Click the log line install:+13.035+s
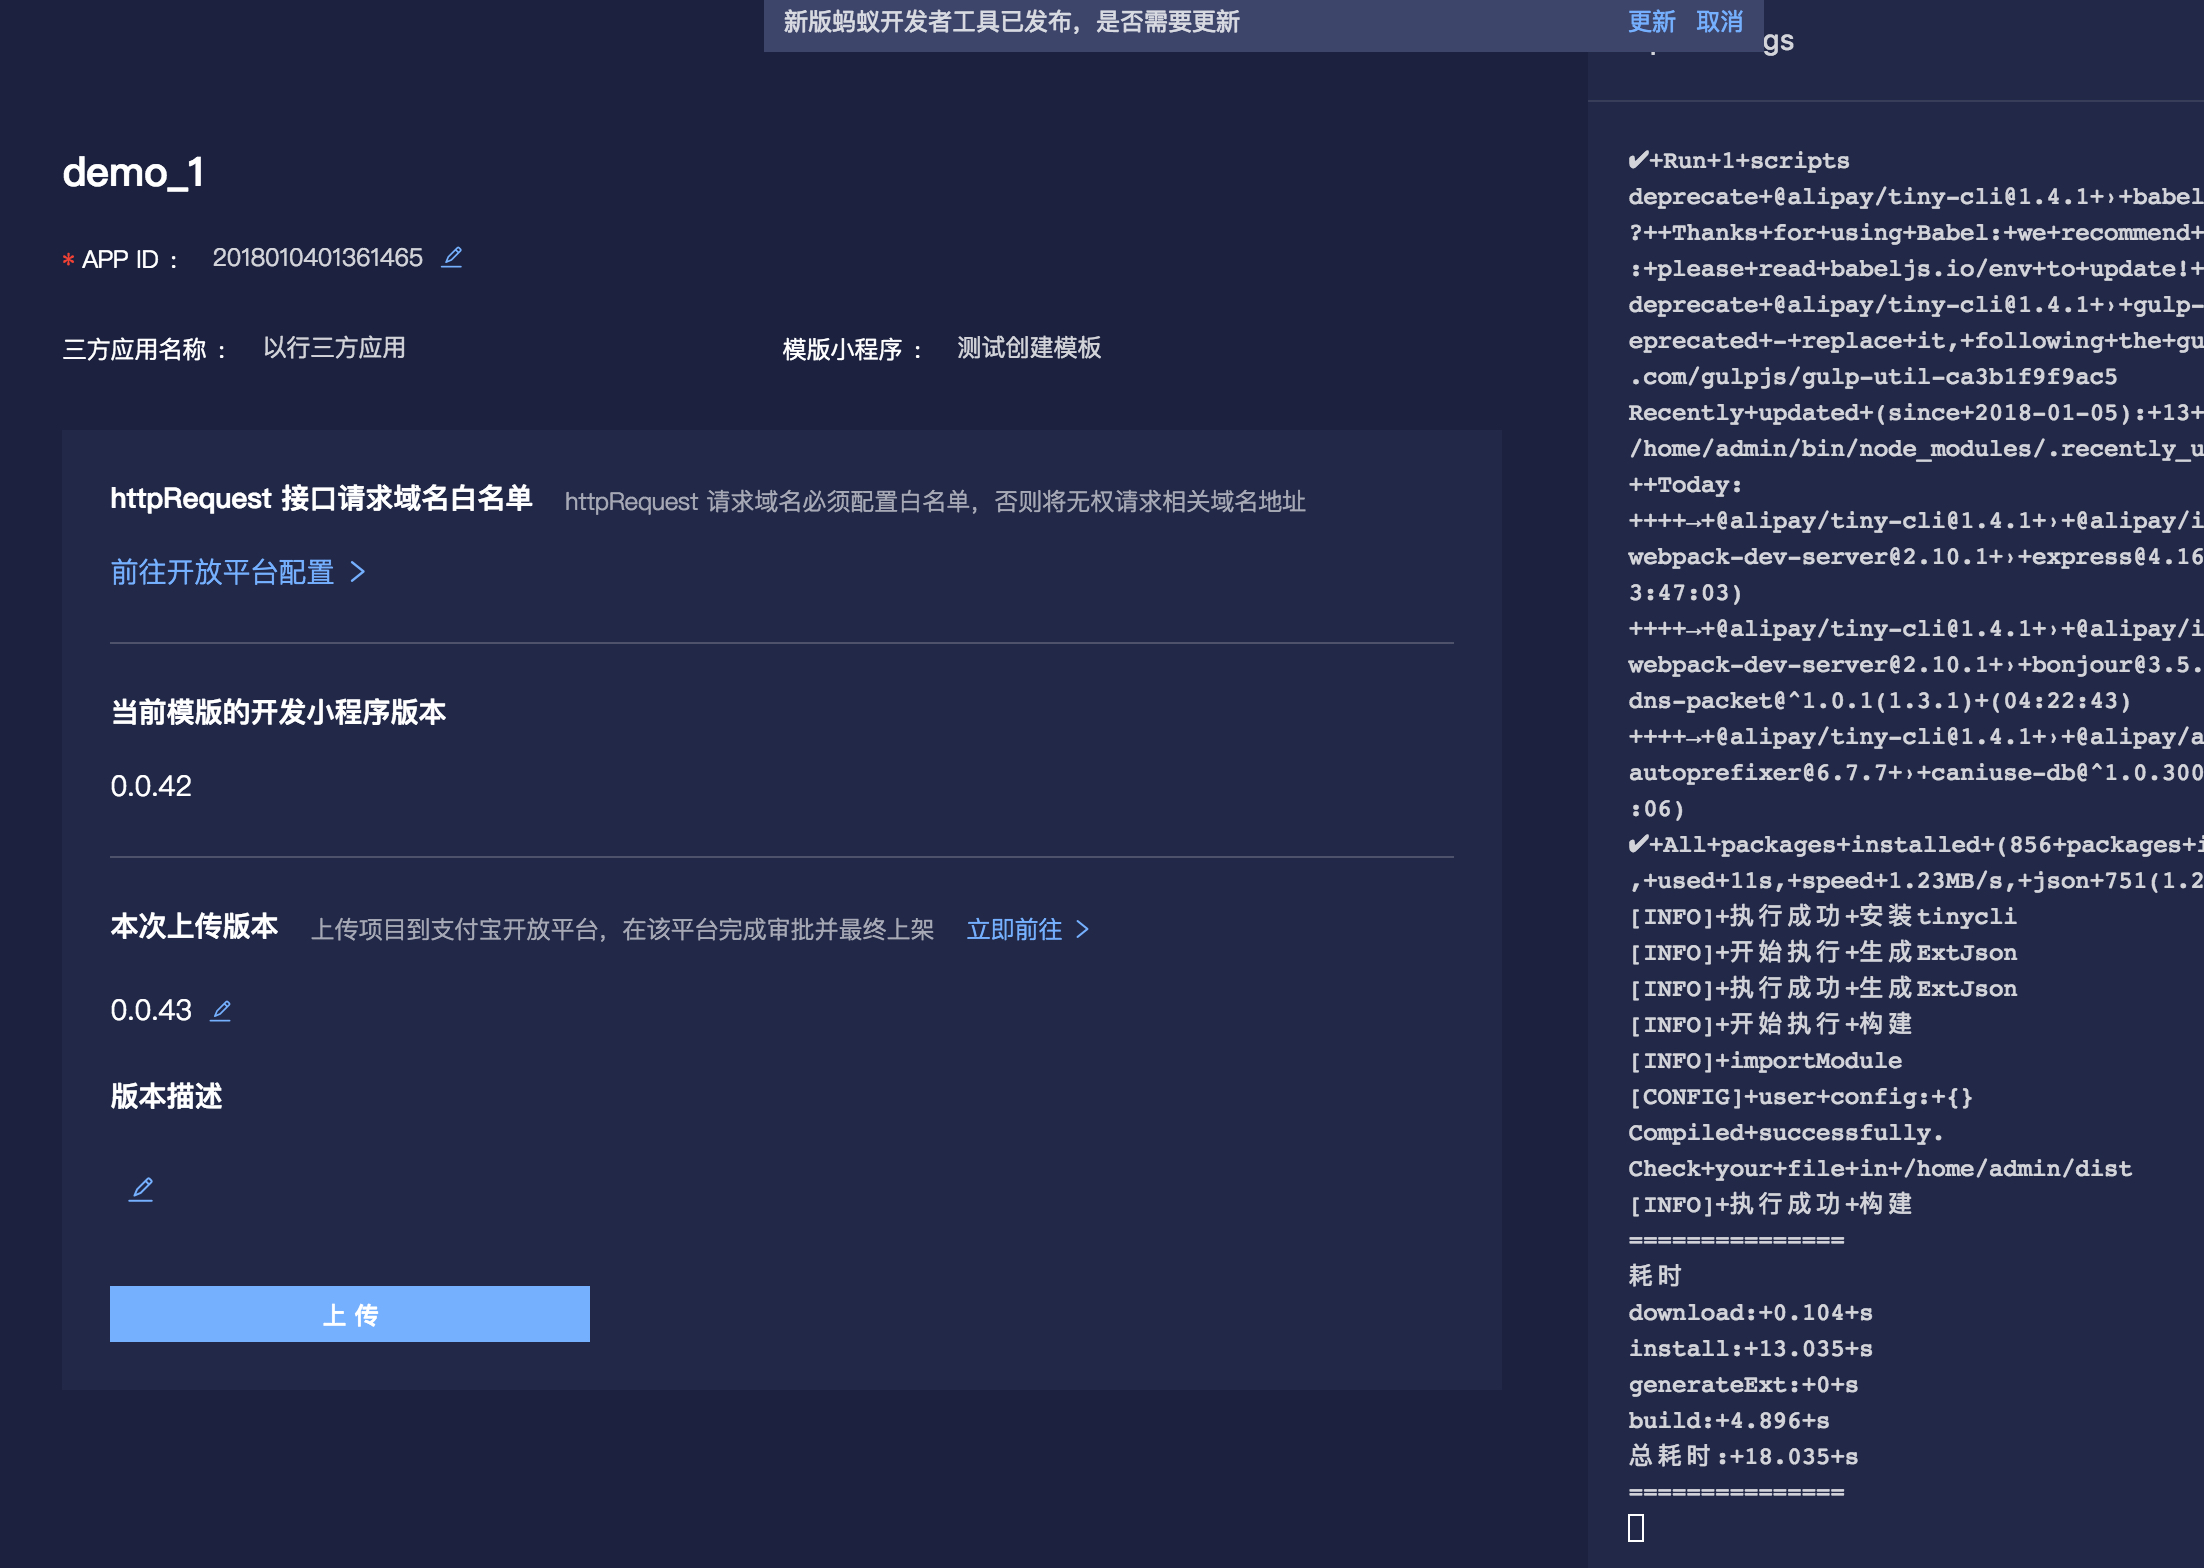 coord(1750,1349)
